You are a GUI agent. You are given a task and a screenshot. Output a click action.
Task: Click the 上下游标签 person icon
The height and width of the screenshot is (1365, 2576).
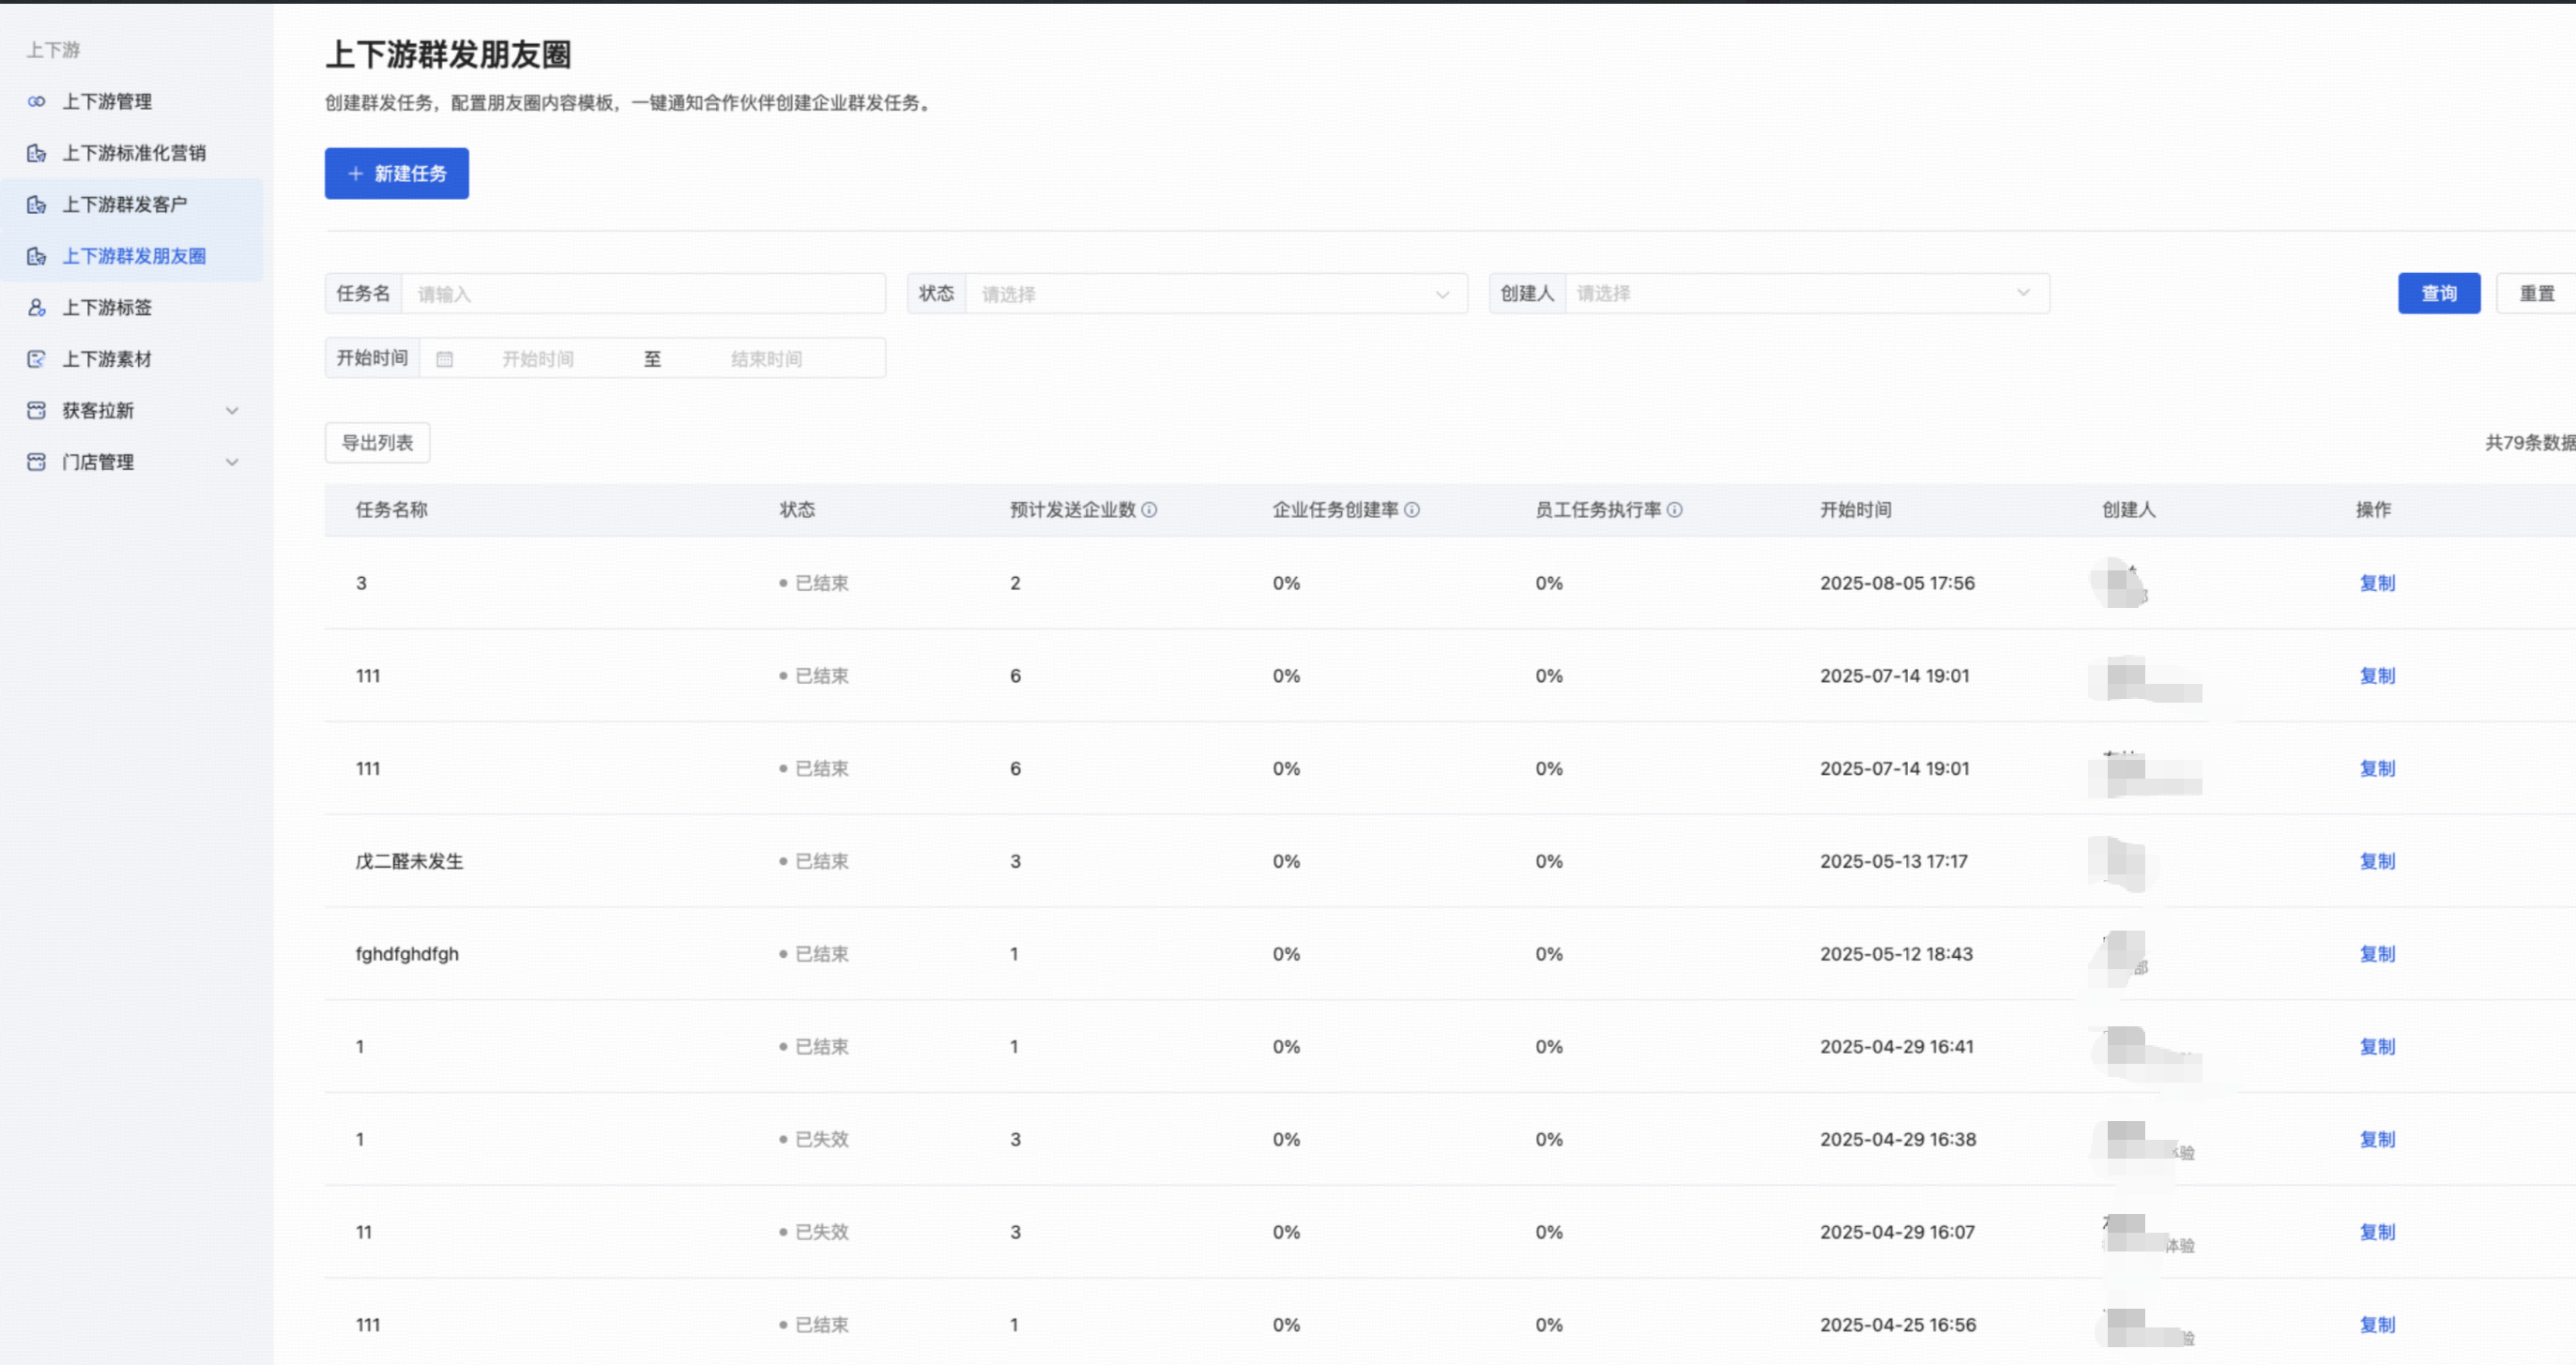pyautogui.click(x=36, y=307)
